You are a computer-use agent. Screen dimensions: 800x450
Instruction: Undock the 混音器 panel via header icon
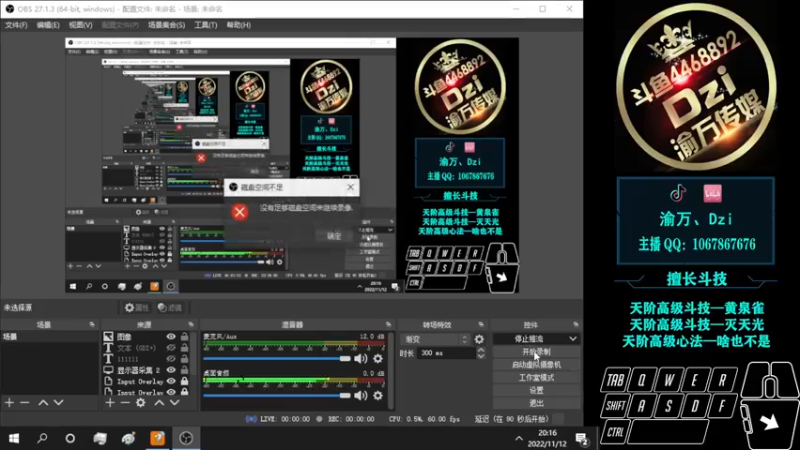pos(388,324)
